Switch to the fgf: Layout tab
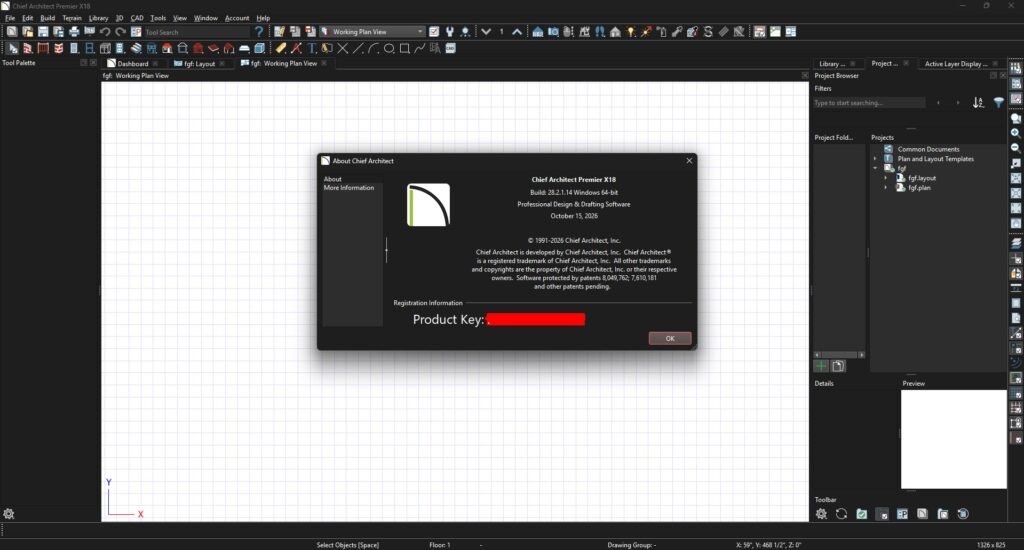 (x=199, y=63)
